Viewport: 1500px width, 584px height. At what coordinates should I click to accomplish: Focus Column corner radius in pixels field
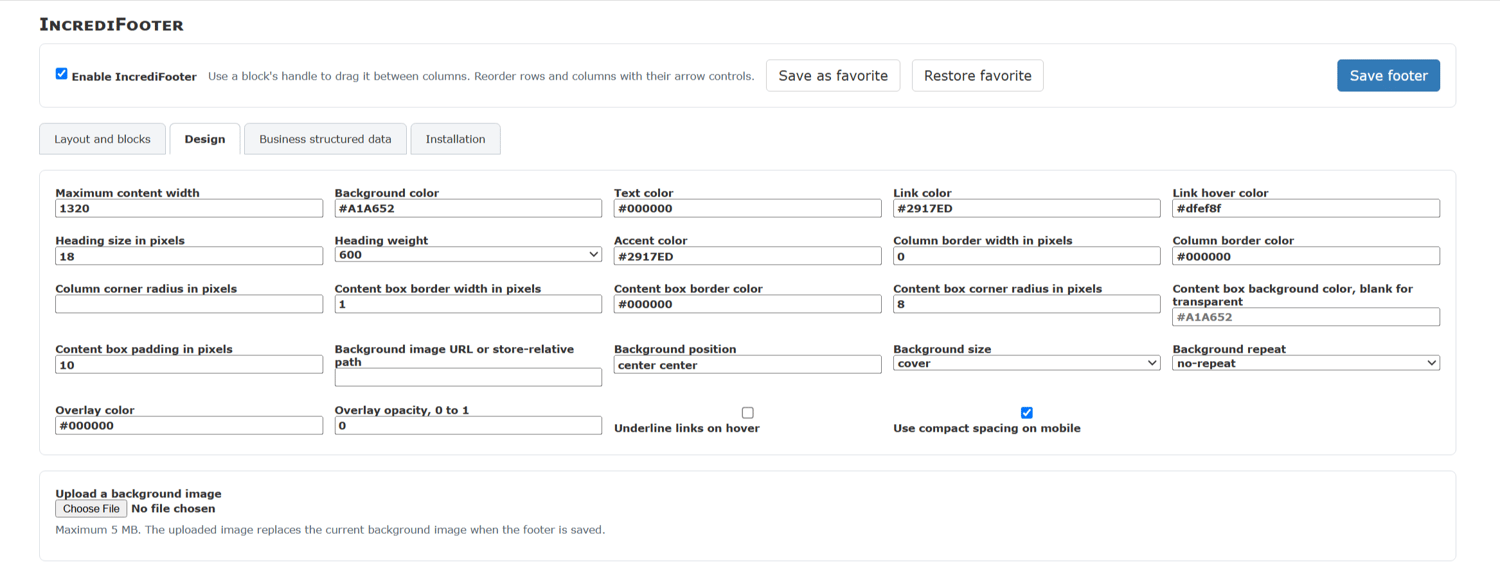click(x=189, y=304)
